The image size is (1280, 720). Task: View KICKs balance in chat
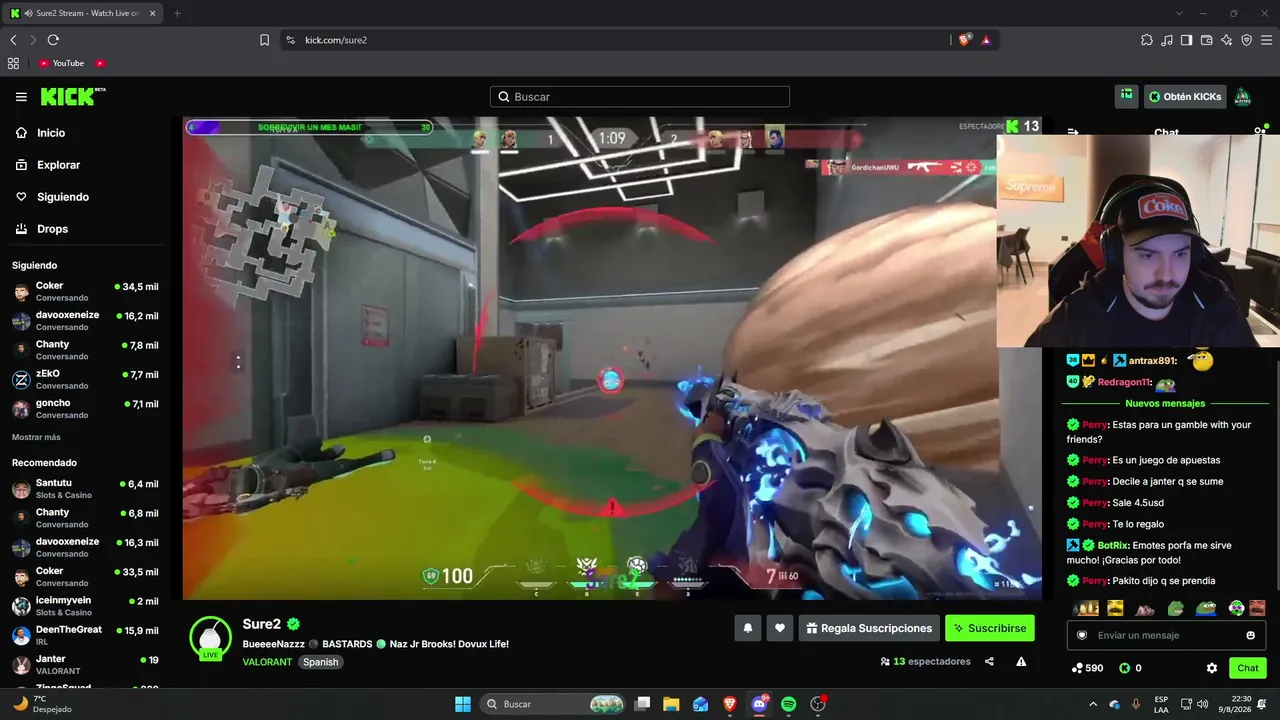click(x=1130, y=668)
